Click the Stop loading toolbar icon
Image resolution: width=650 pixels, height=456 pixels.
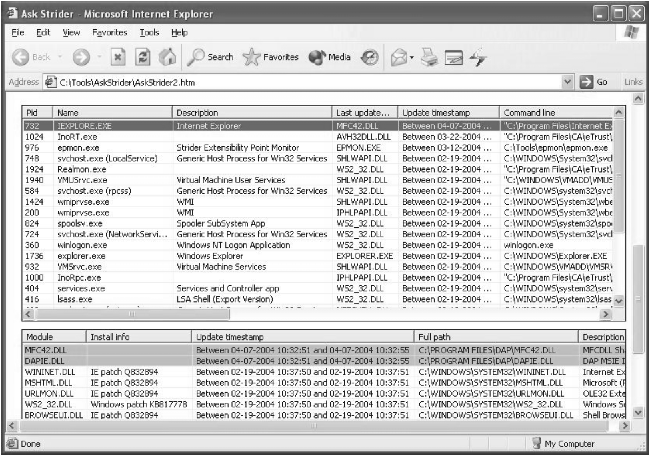pyautogui.click(x=118, y=57)
